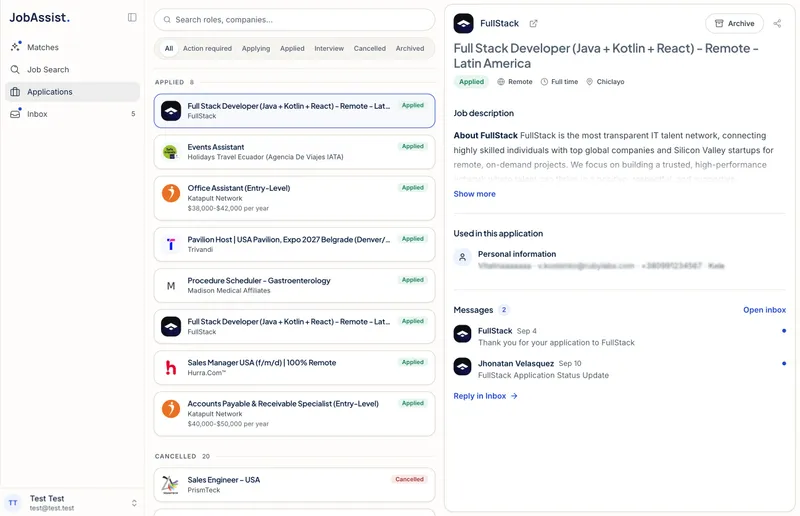Image resolution: width=800 pixels, height=516 pixels.
Task: Click FullStack avatar on Sep 4 message
Action: [462, 334]
